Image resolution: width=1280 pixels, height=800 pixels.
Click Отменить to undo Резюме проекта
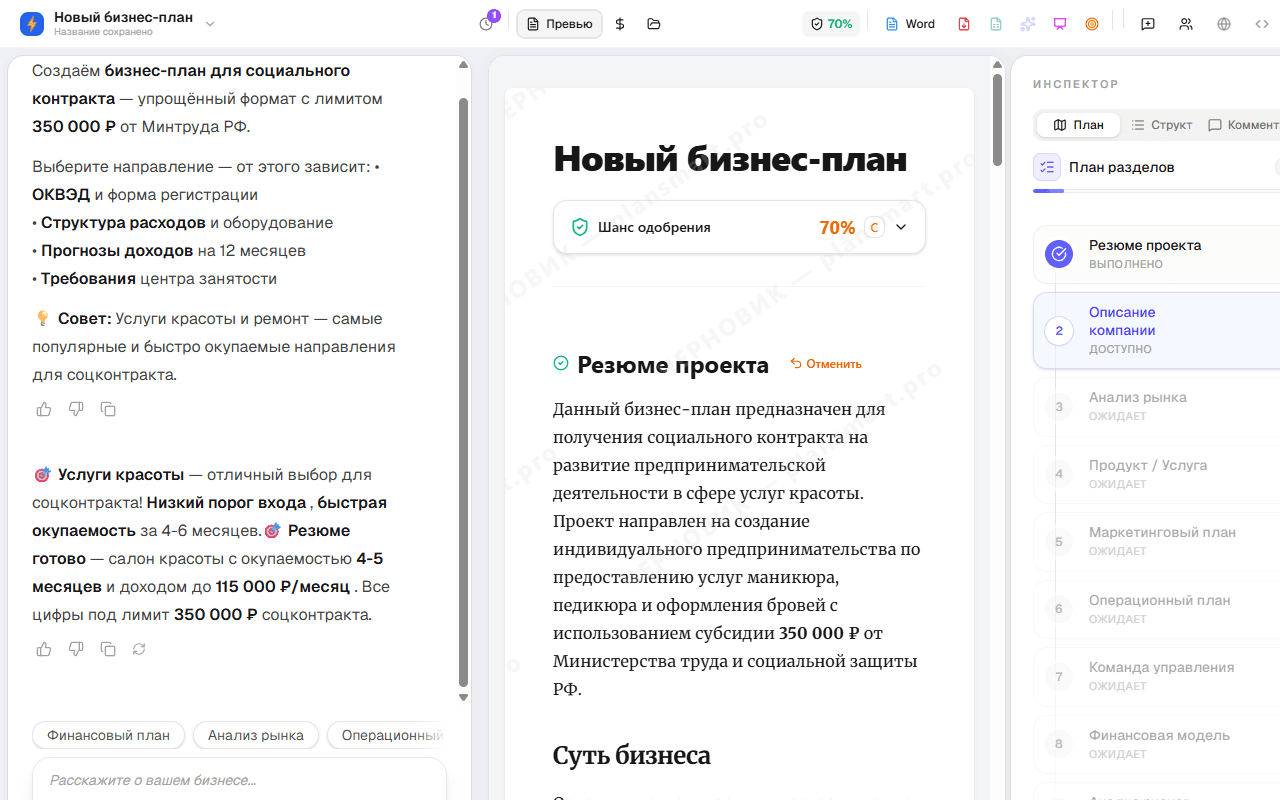[x=826, y=363]
